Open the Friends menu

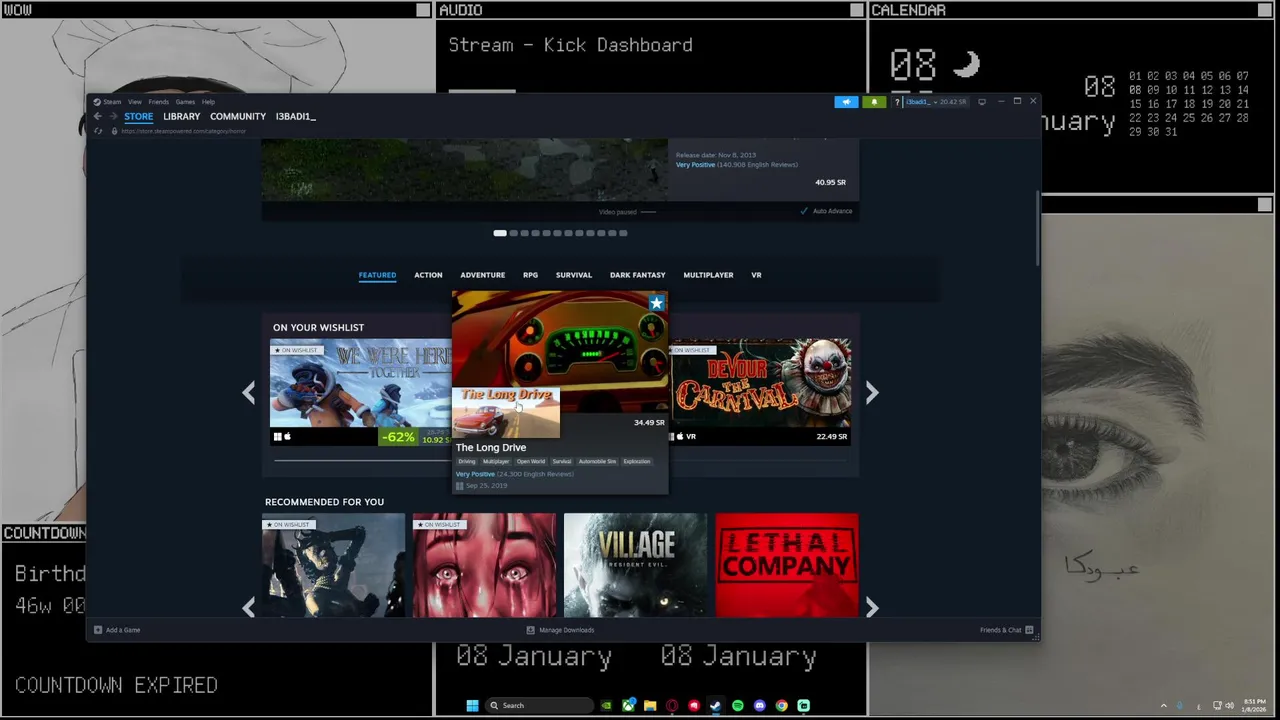[158, 102]
